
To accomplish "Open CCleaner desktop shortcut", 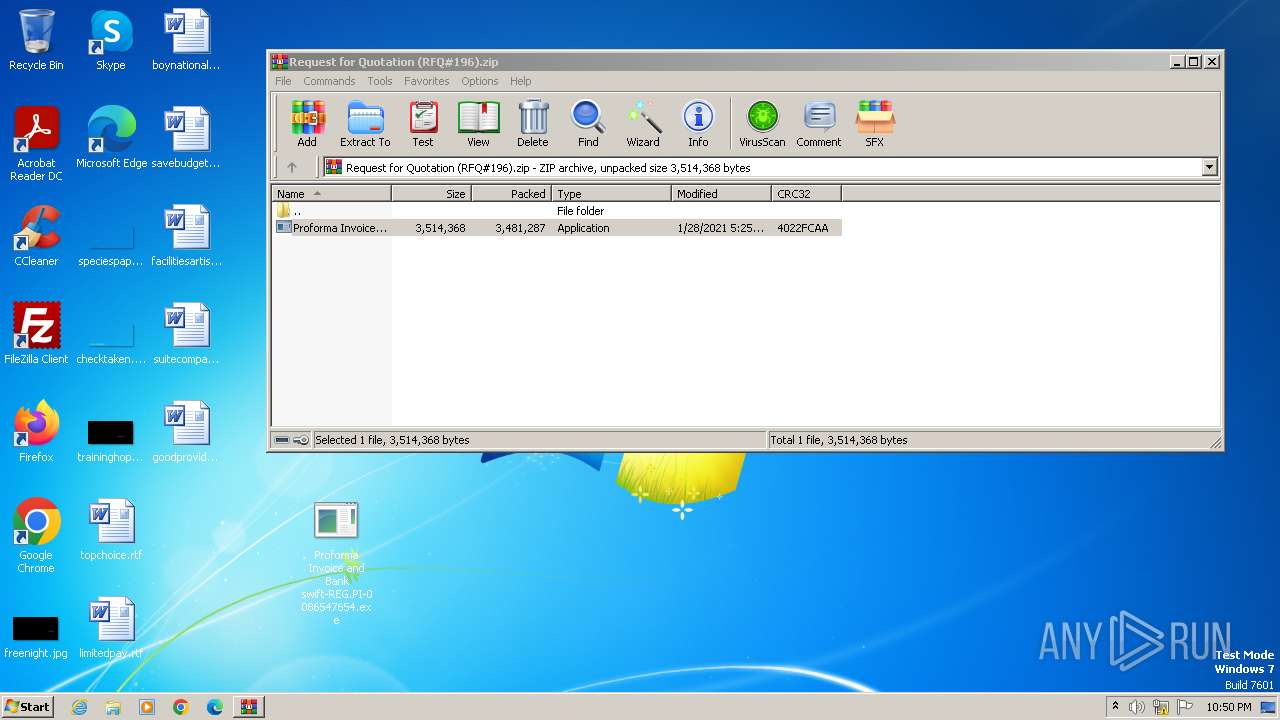I will (36, 236).
